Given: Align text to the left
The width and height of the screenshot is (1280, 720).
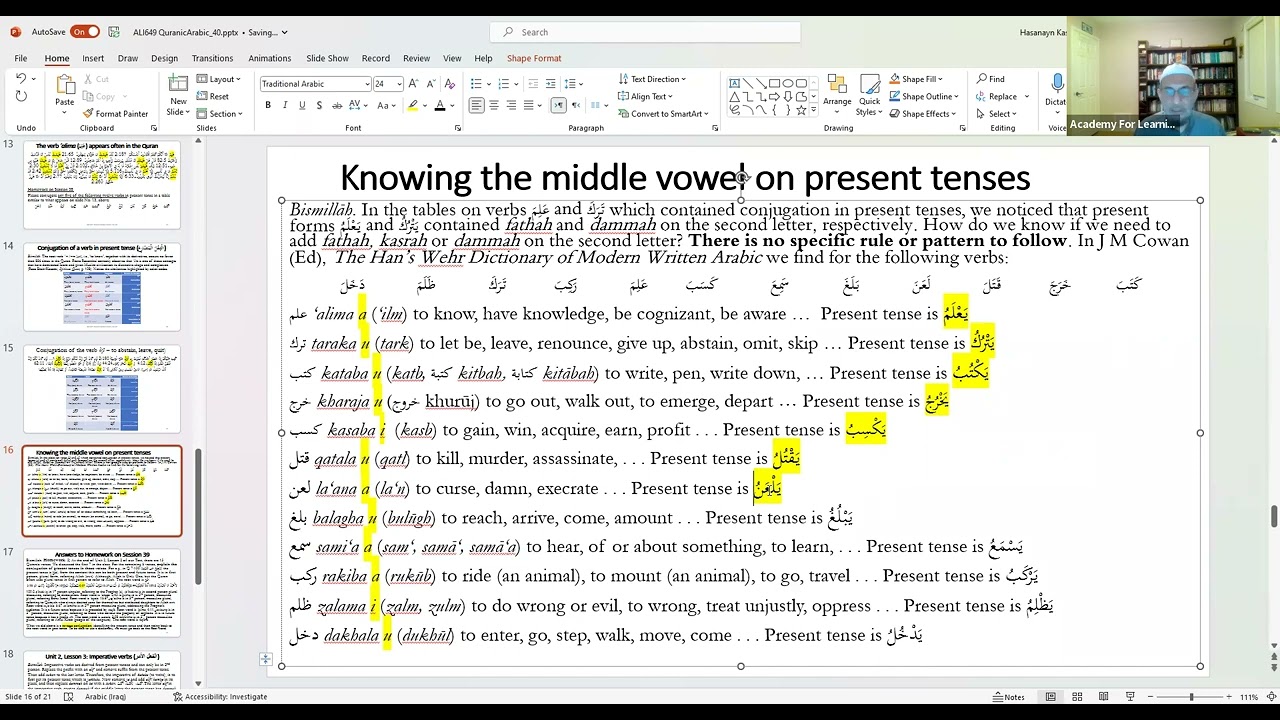Looking at the screenshot, I should point(477,105).
